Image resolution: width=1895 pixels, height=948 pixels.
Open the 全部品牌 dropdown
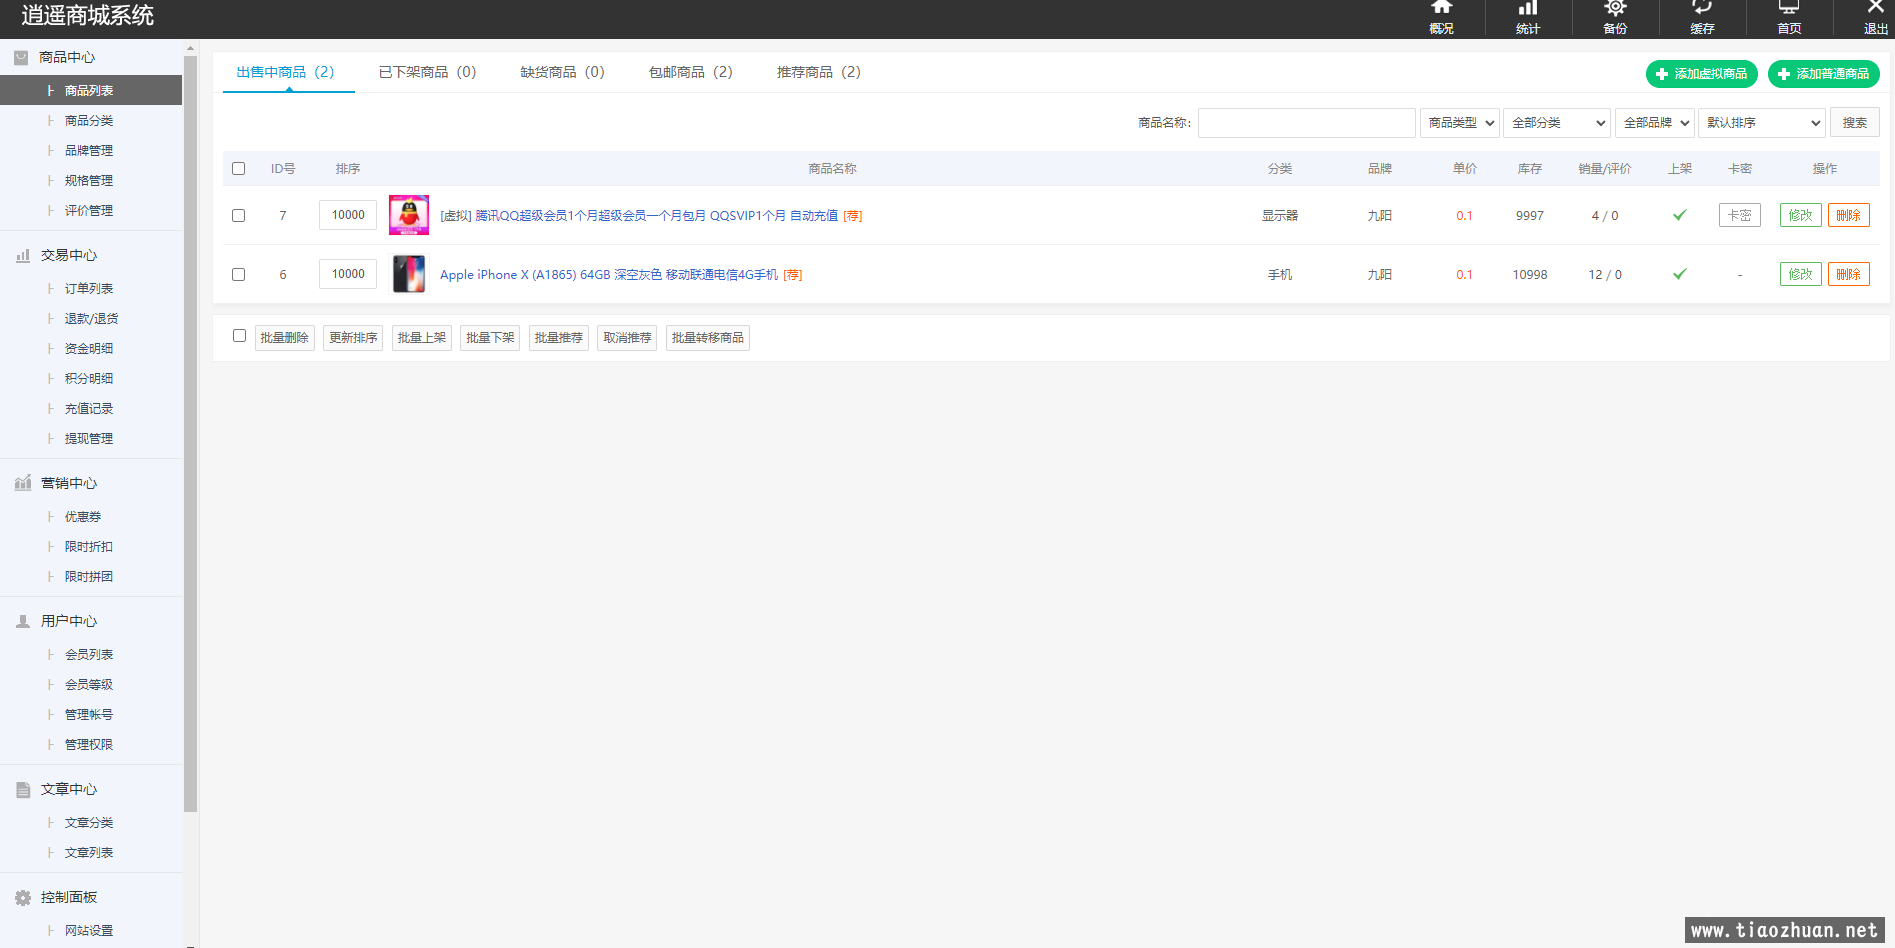click(1655, 123)
